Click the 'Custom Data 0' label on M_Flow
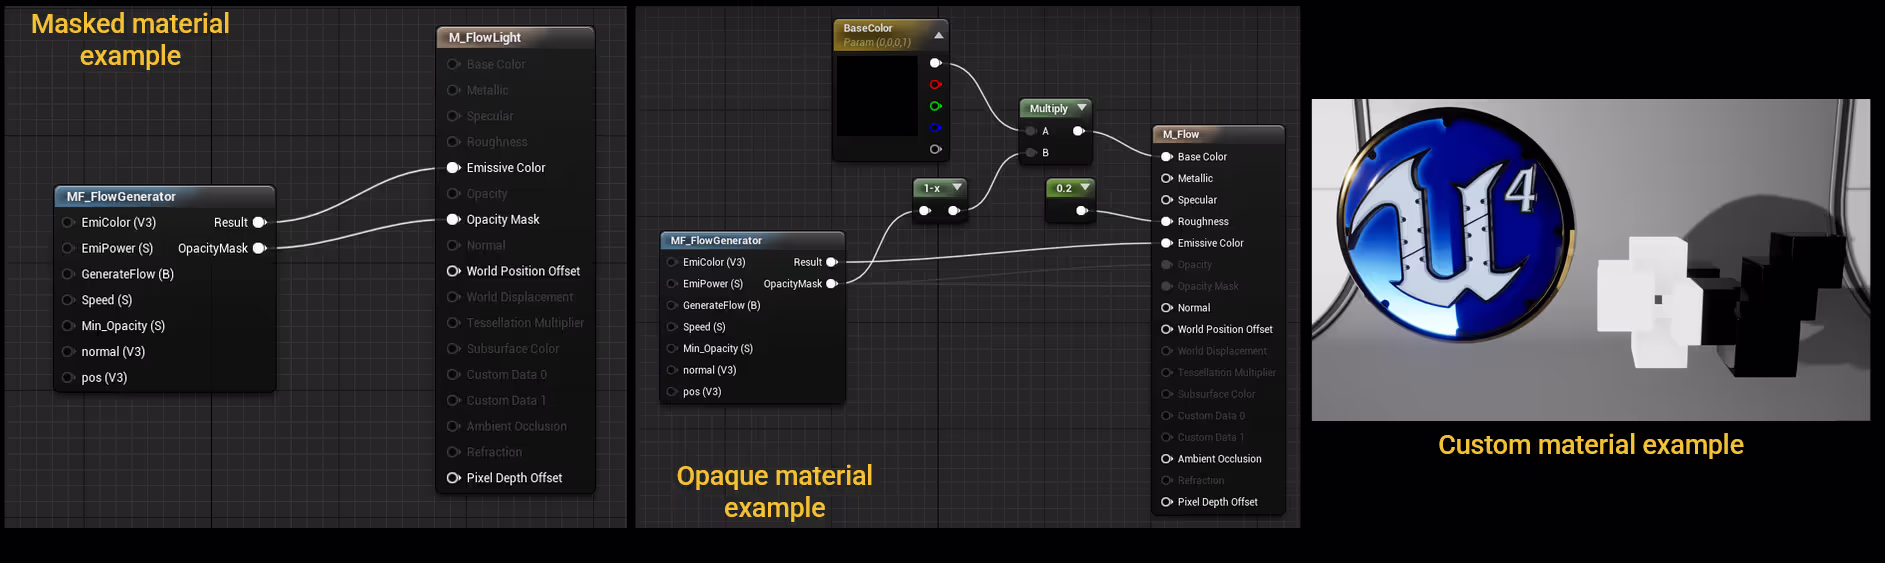 (1211, 416)
